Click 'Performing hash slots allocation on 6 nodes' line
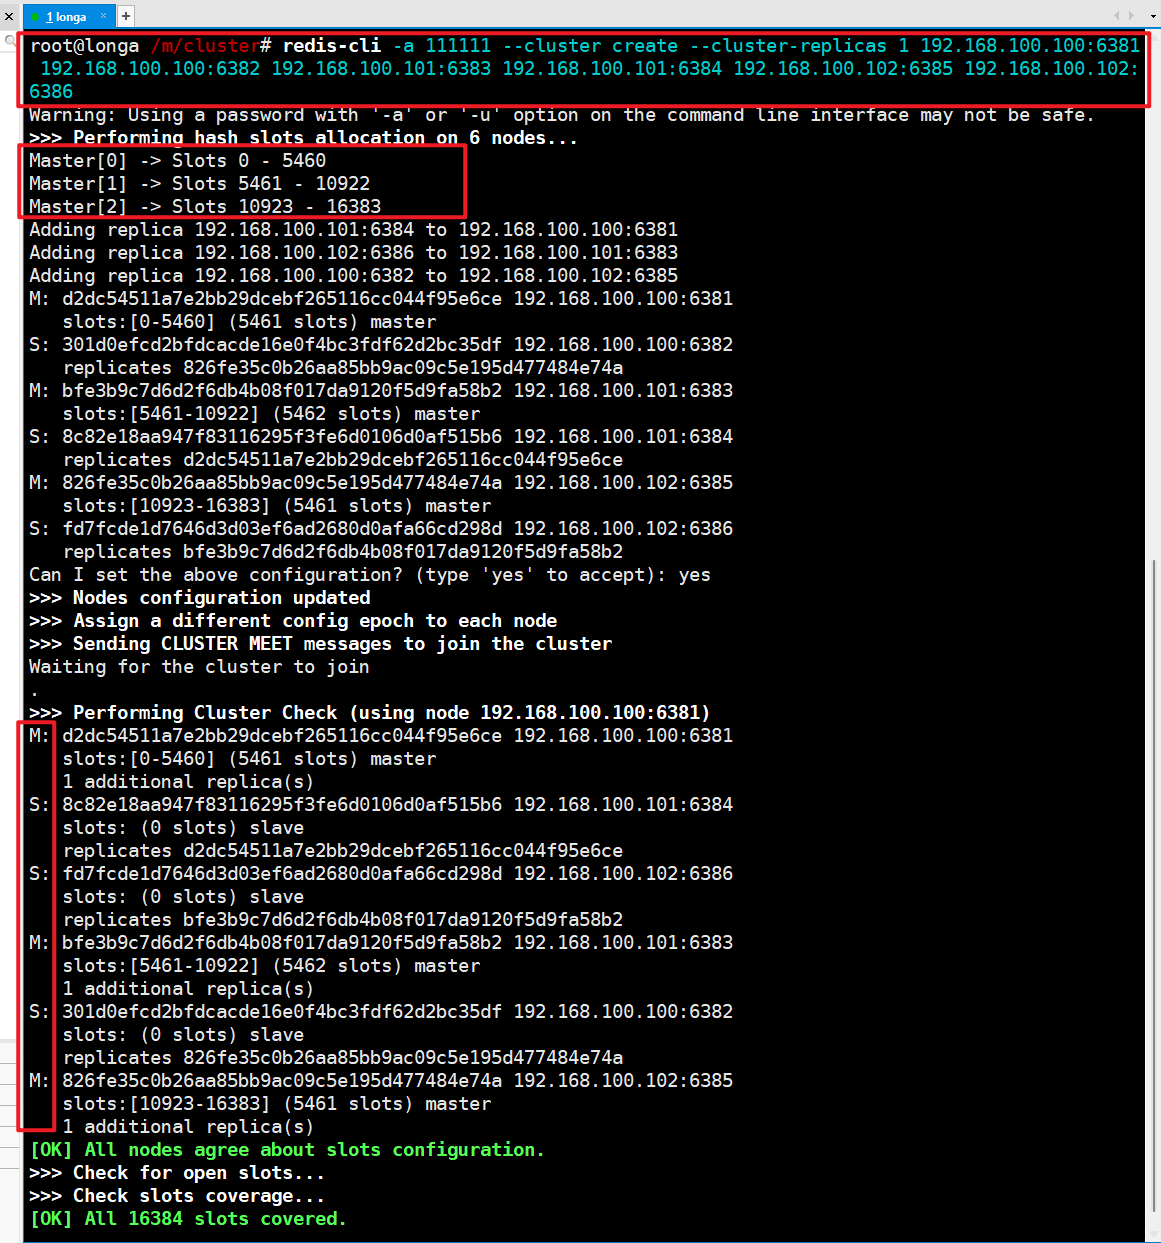 [303, 138]
